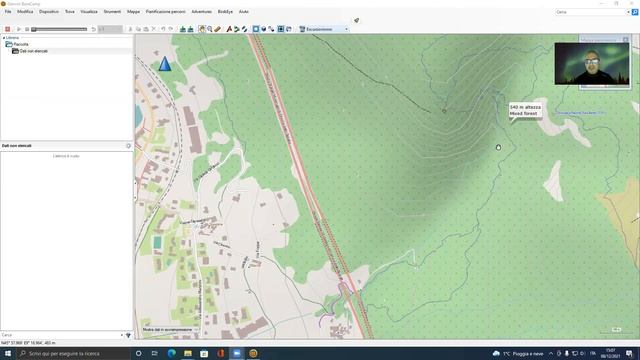Open the Mappe menu
The image size is (640, 360).
133,12
